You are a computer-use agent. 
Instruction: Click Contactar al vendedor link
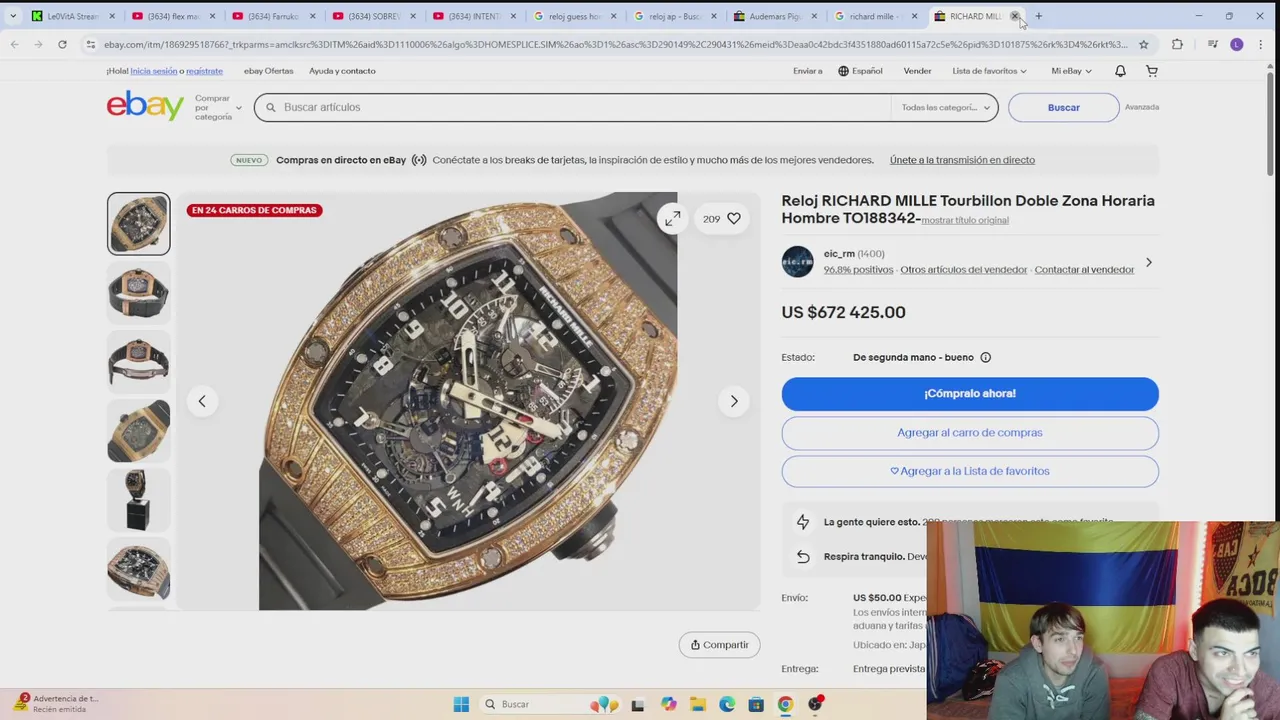[1084, 270]
